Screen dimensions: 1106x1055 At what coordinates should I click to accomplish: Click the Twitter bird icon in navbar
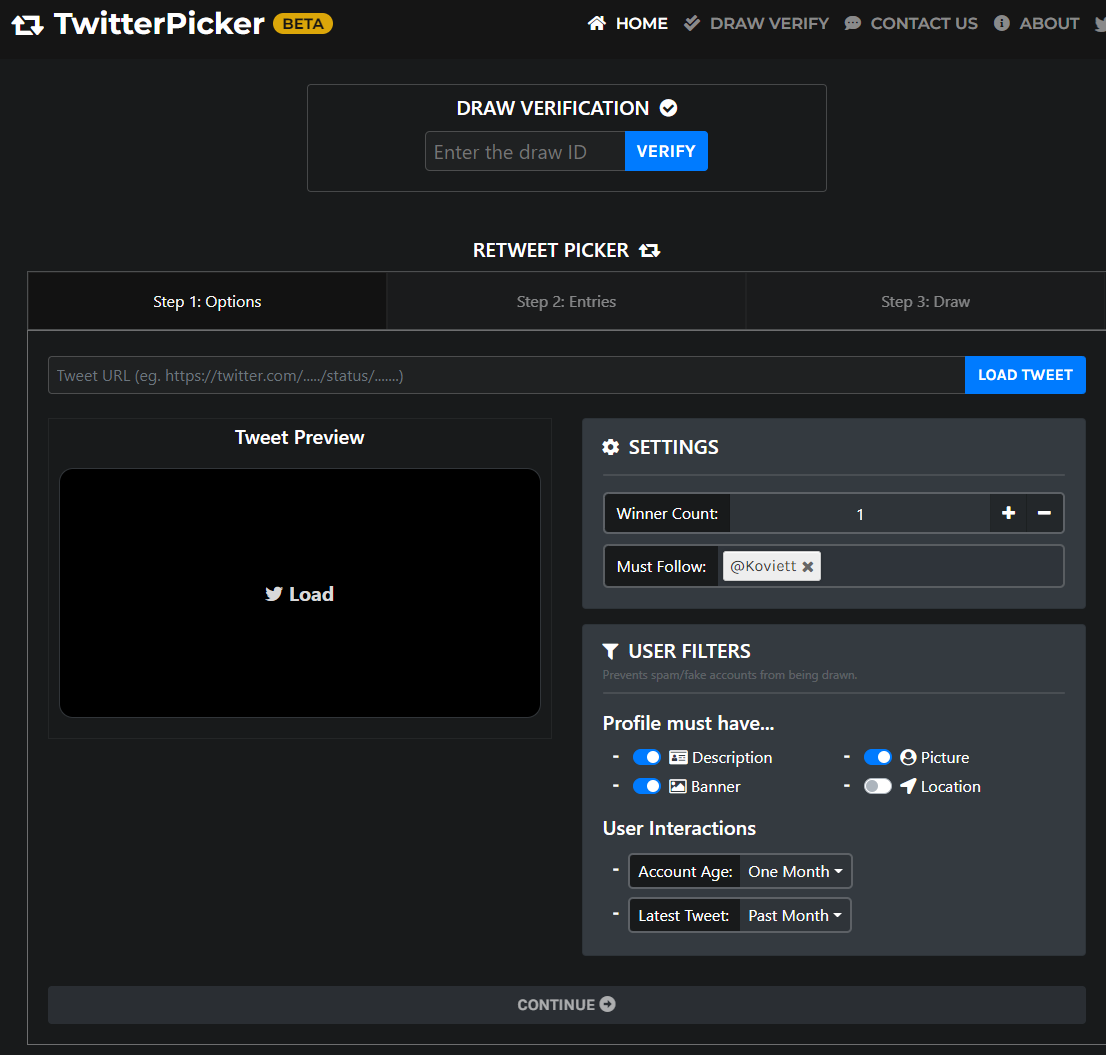(1100, 24)
